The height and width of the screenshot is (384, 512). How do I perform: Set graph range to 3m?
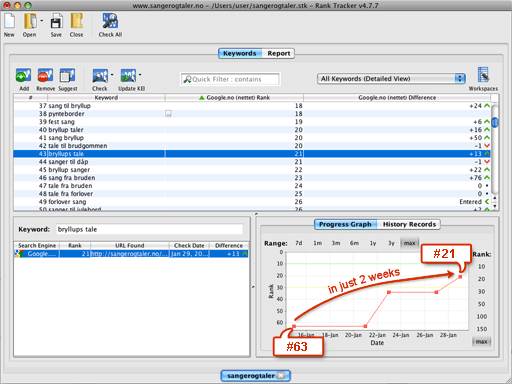tap(336, 243)
